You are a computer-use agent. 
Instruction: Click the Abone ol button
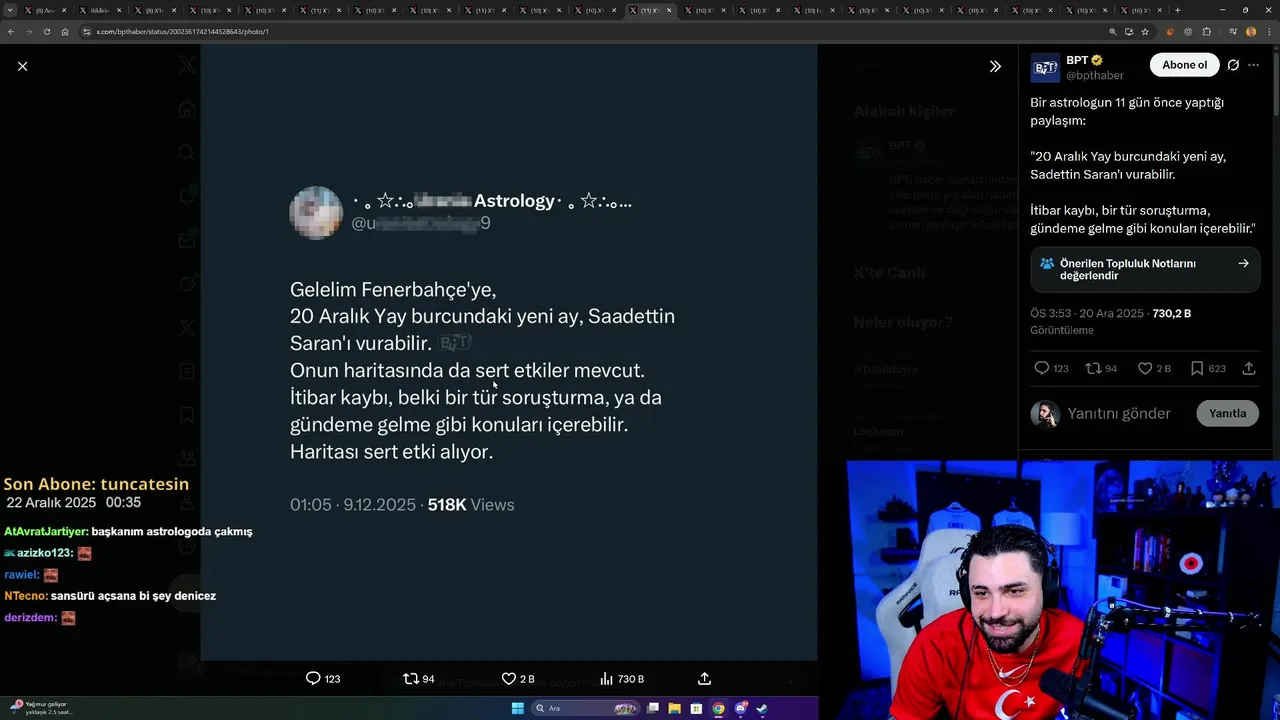1184,65
